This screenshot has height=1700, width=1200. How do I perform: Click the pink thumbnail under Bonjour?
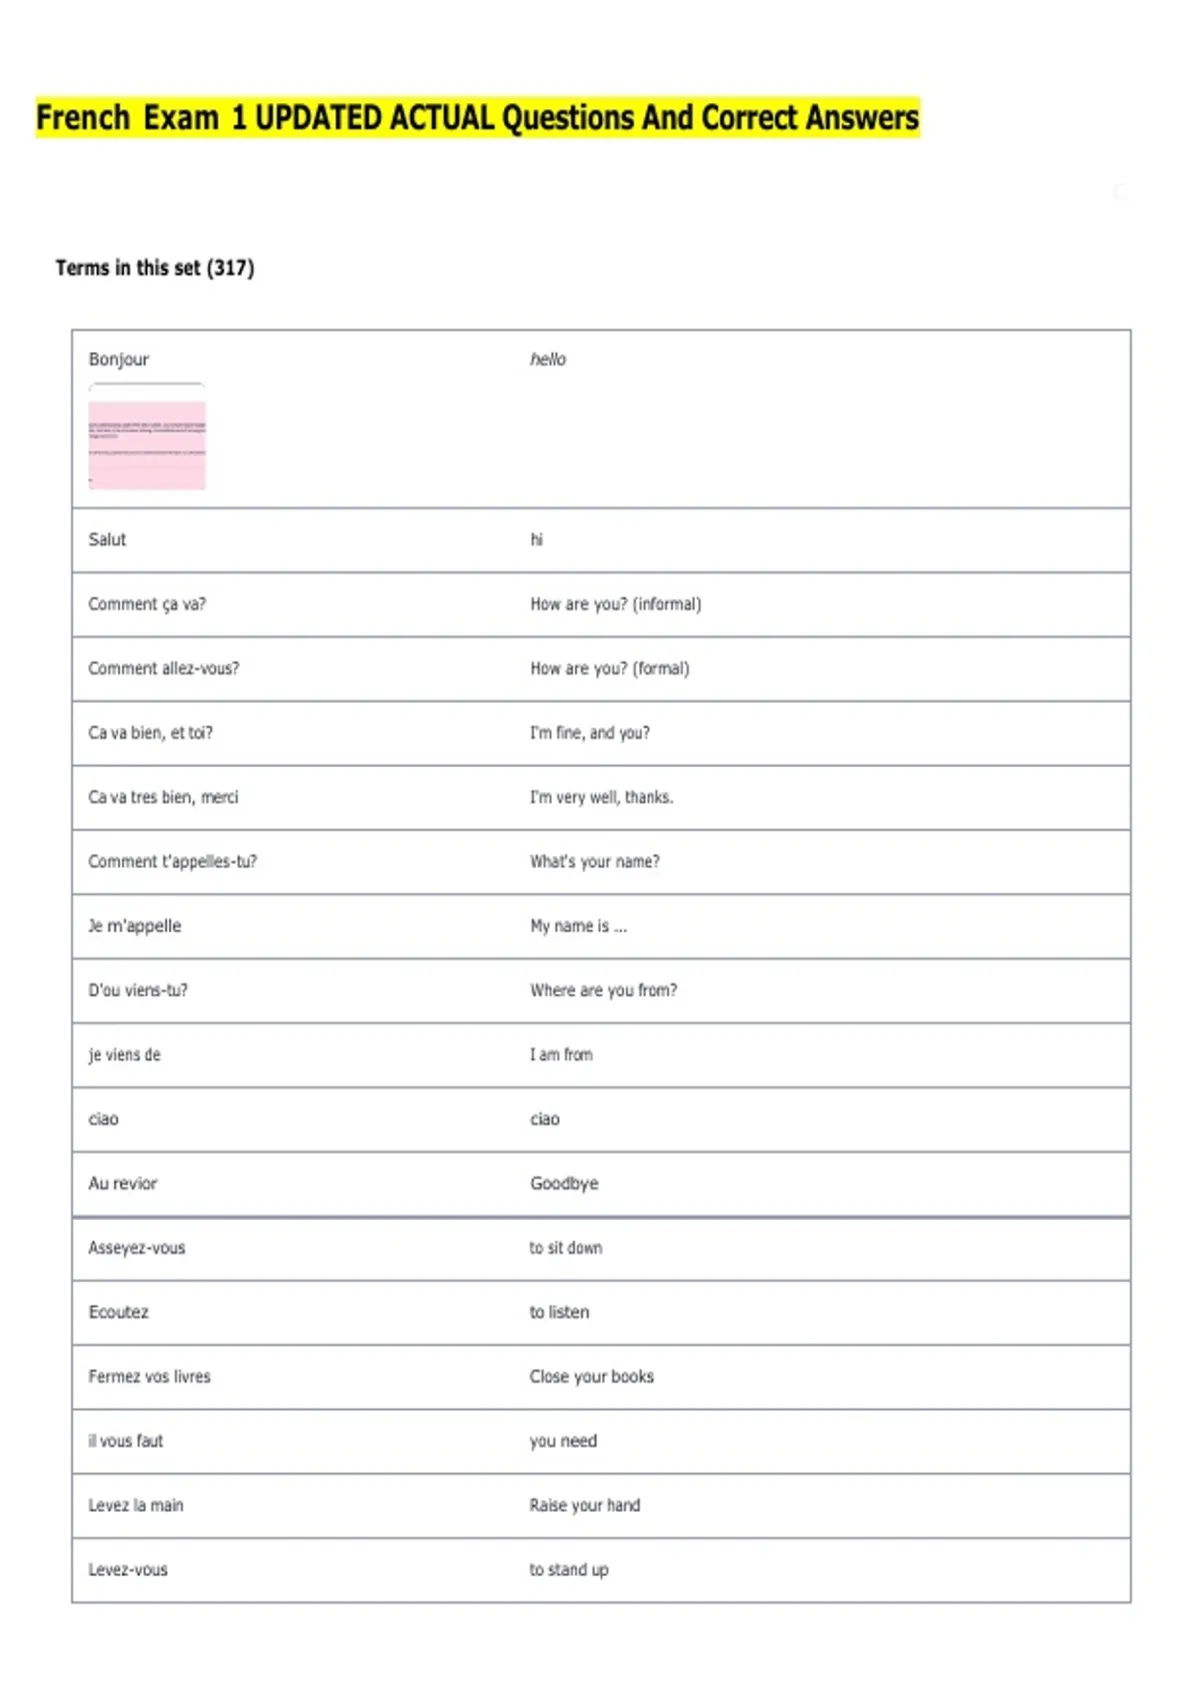click(147, 445)
